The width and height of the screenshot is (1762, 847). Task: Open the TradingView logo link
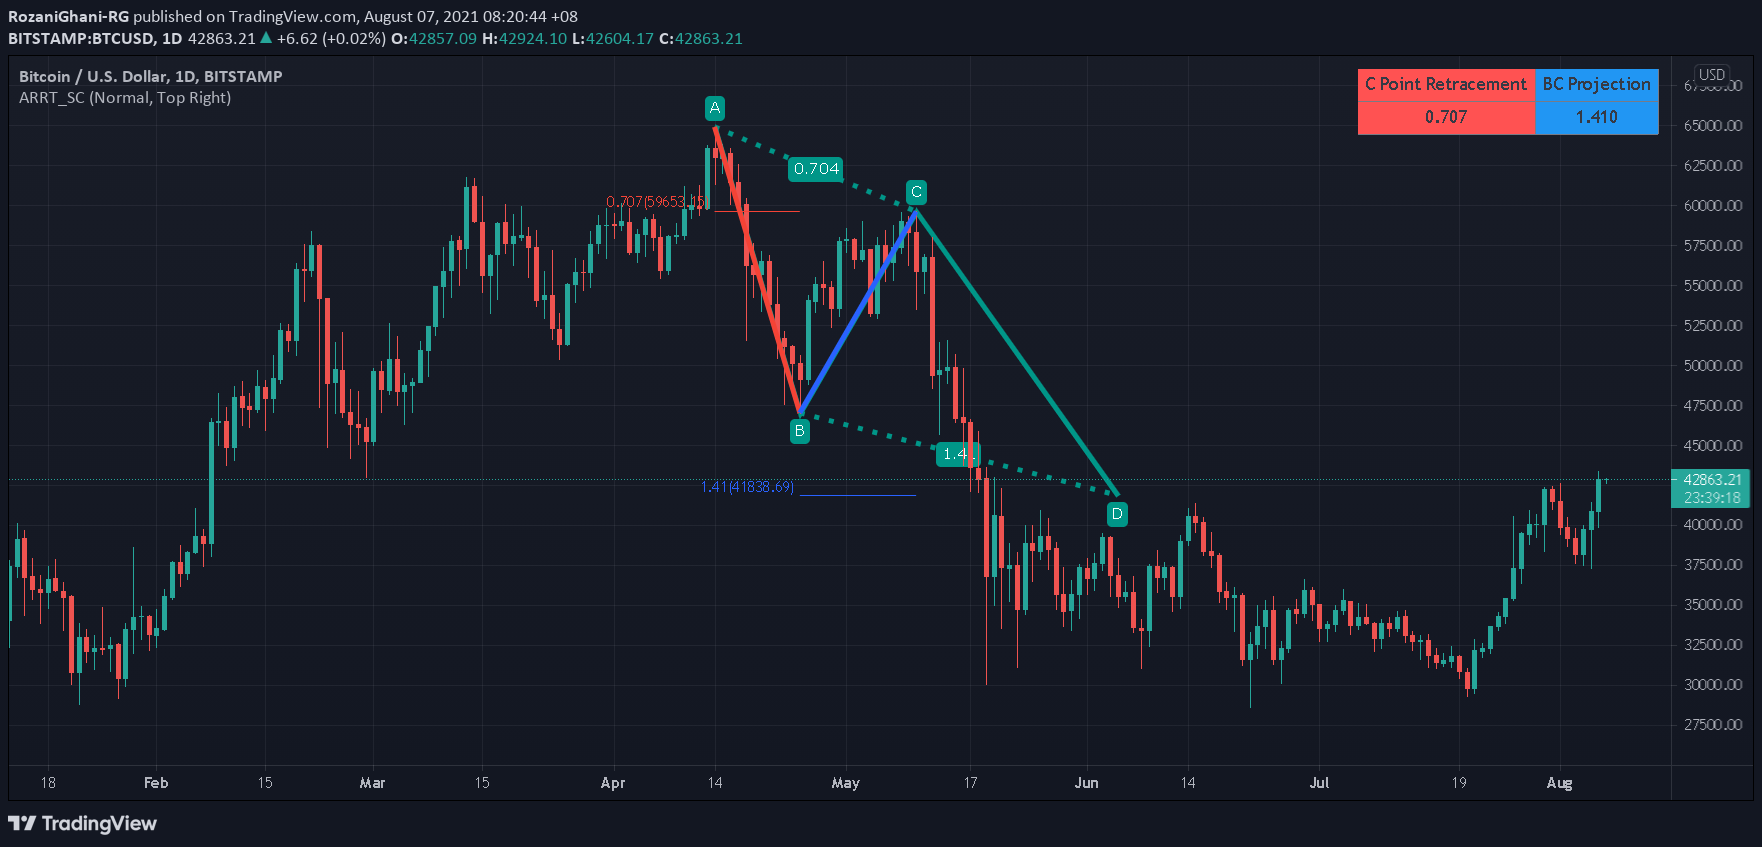pyautogui.click(x=83, y=823)
